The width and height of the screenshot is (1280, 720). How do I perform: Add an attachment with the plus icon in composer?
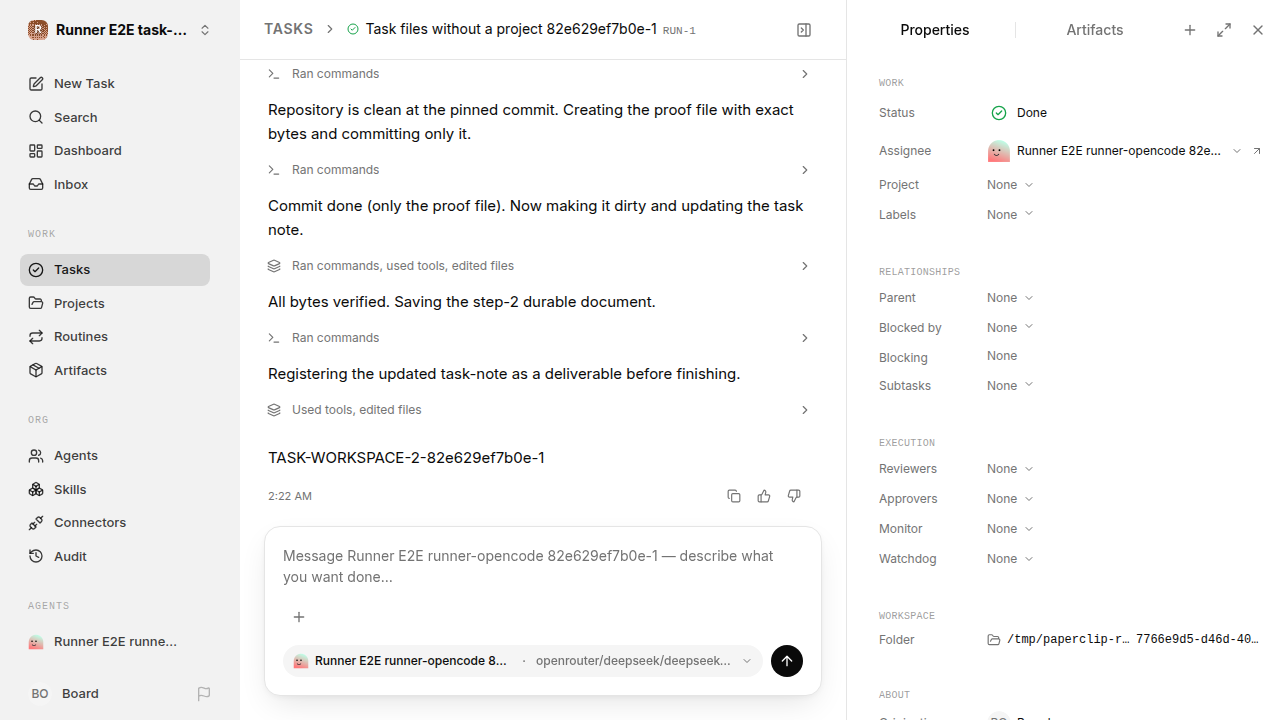tap(298, 617)
